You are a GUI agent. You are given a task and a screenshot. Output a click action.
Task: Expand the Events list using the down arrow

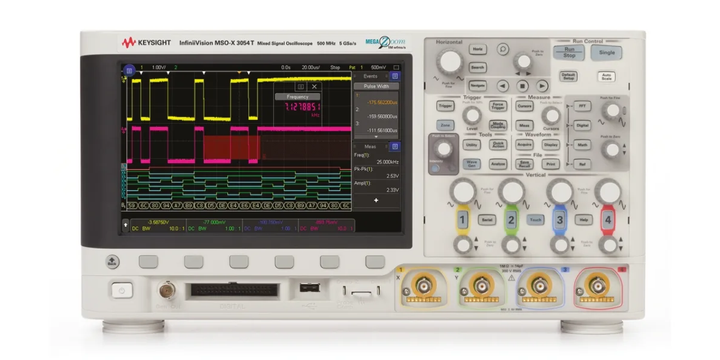[376, 136]
